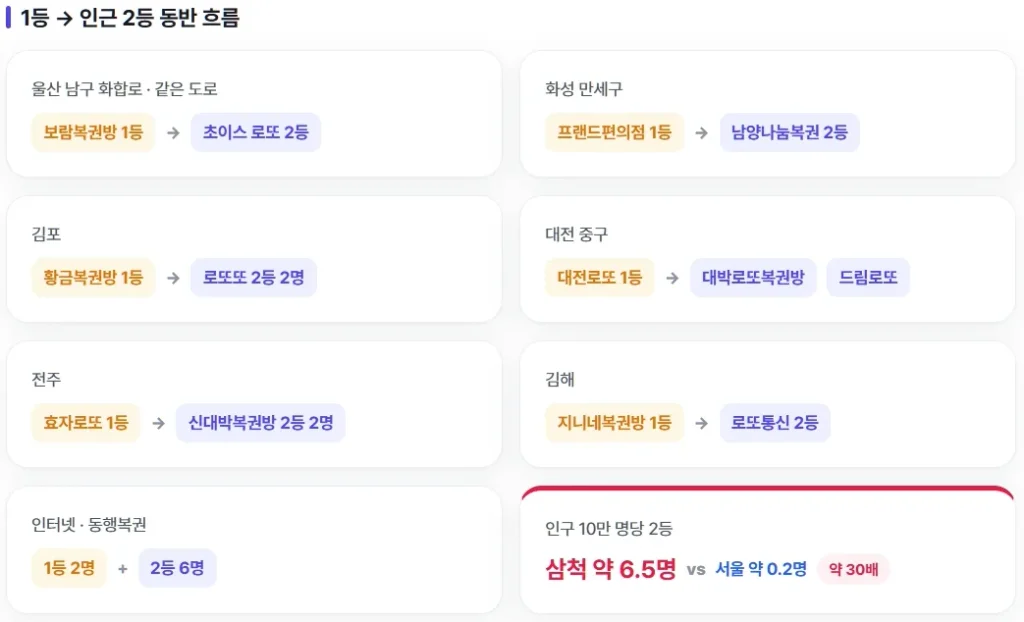Click arrow after 프랜드편의점 1등

[x=701, y=133]
